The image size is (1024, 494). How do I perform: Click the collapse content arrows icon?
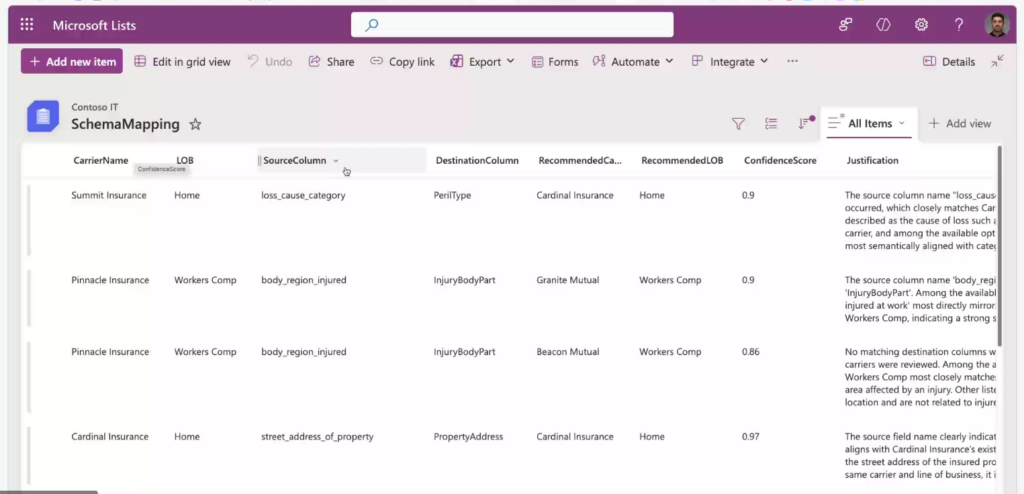(997, 61)
